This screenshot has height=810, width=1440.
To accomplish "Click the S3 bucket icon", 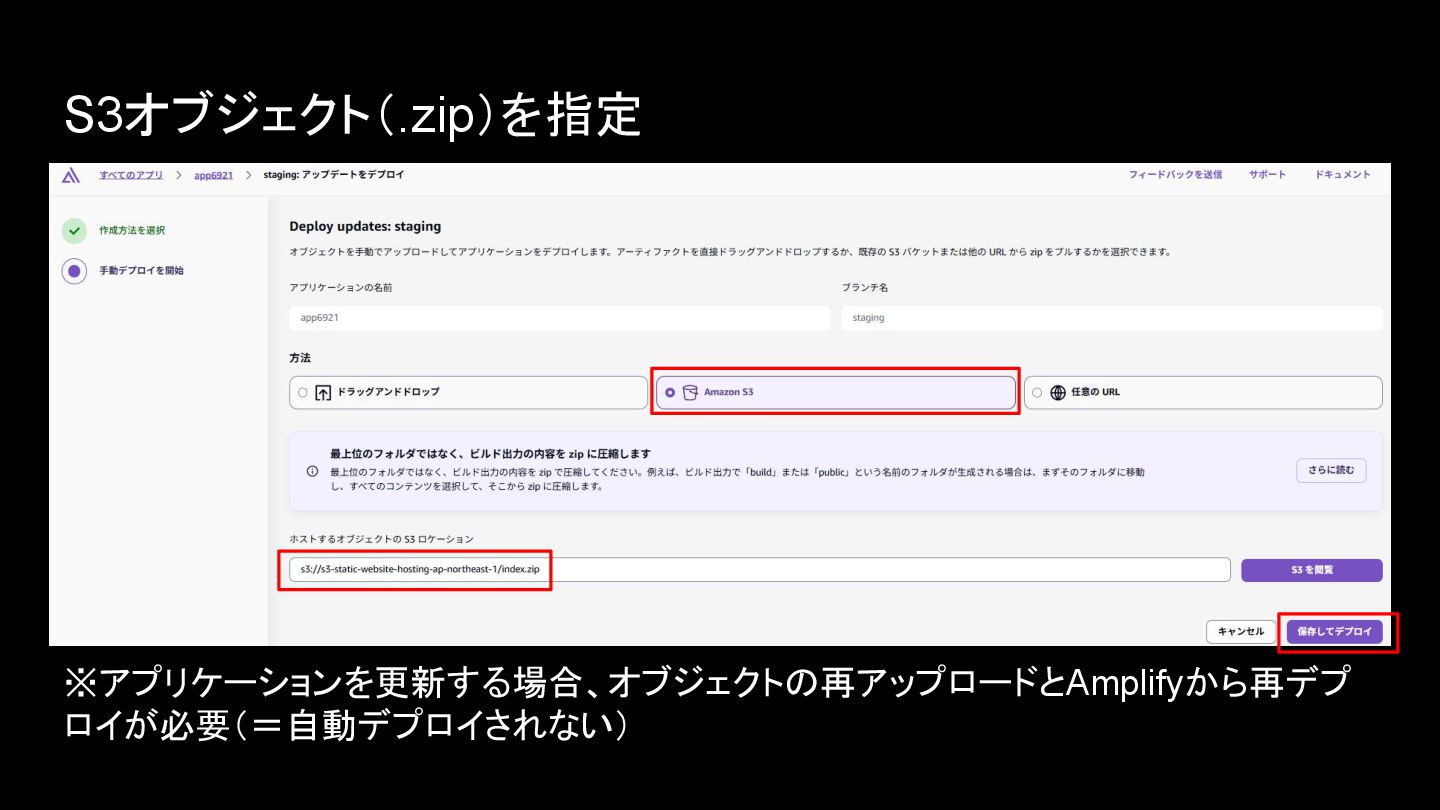I will click(x=690, y=393).
